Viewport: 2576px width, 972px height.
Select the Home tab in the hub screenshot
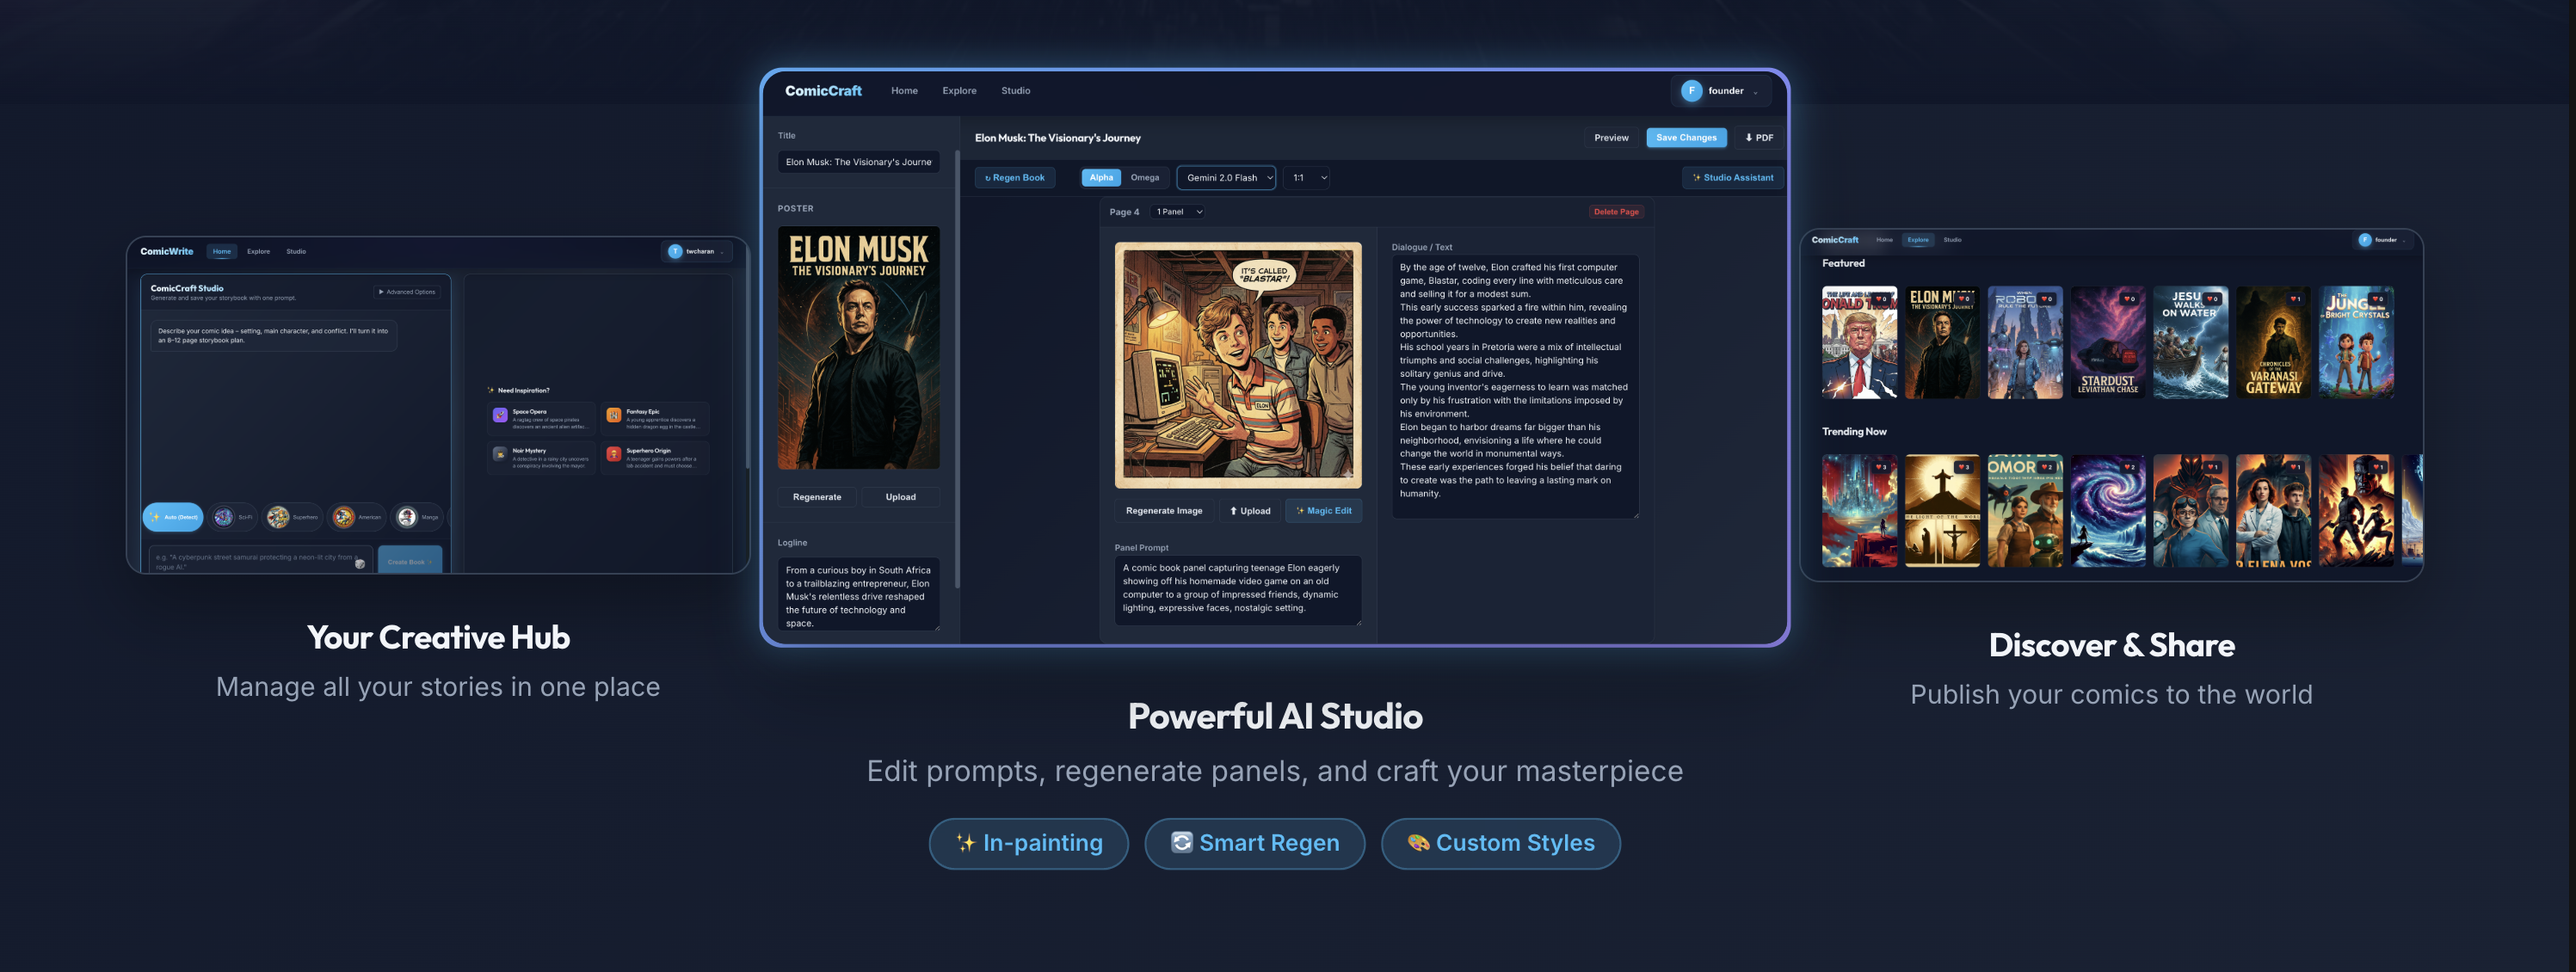pos(222,252)
